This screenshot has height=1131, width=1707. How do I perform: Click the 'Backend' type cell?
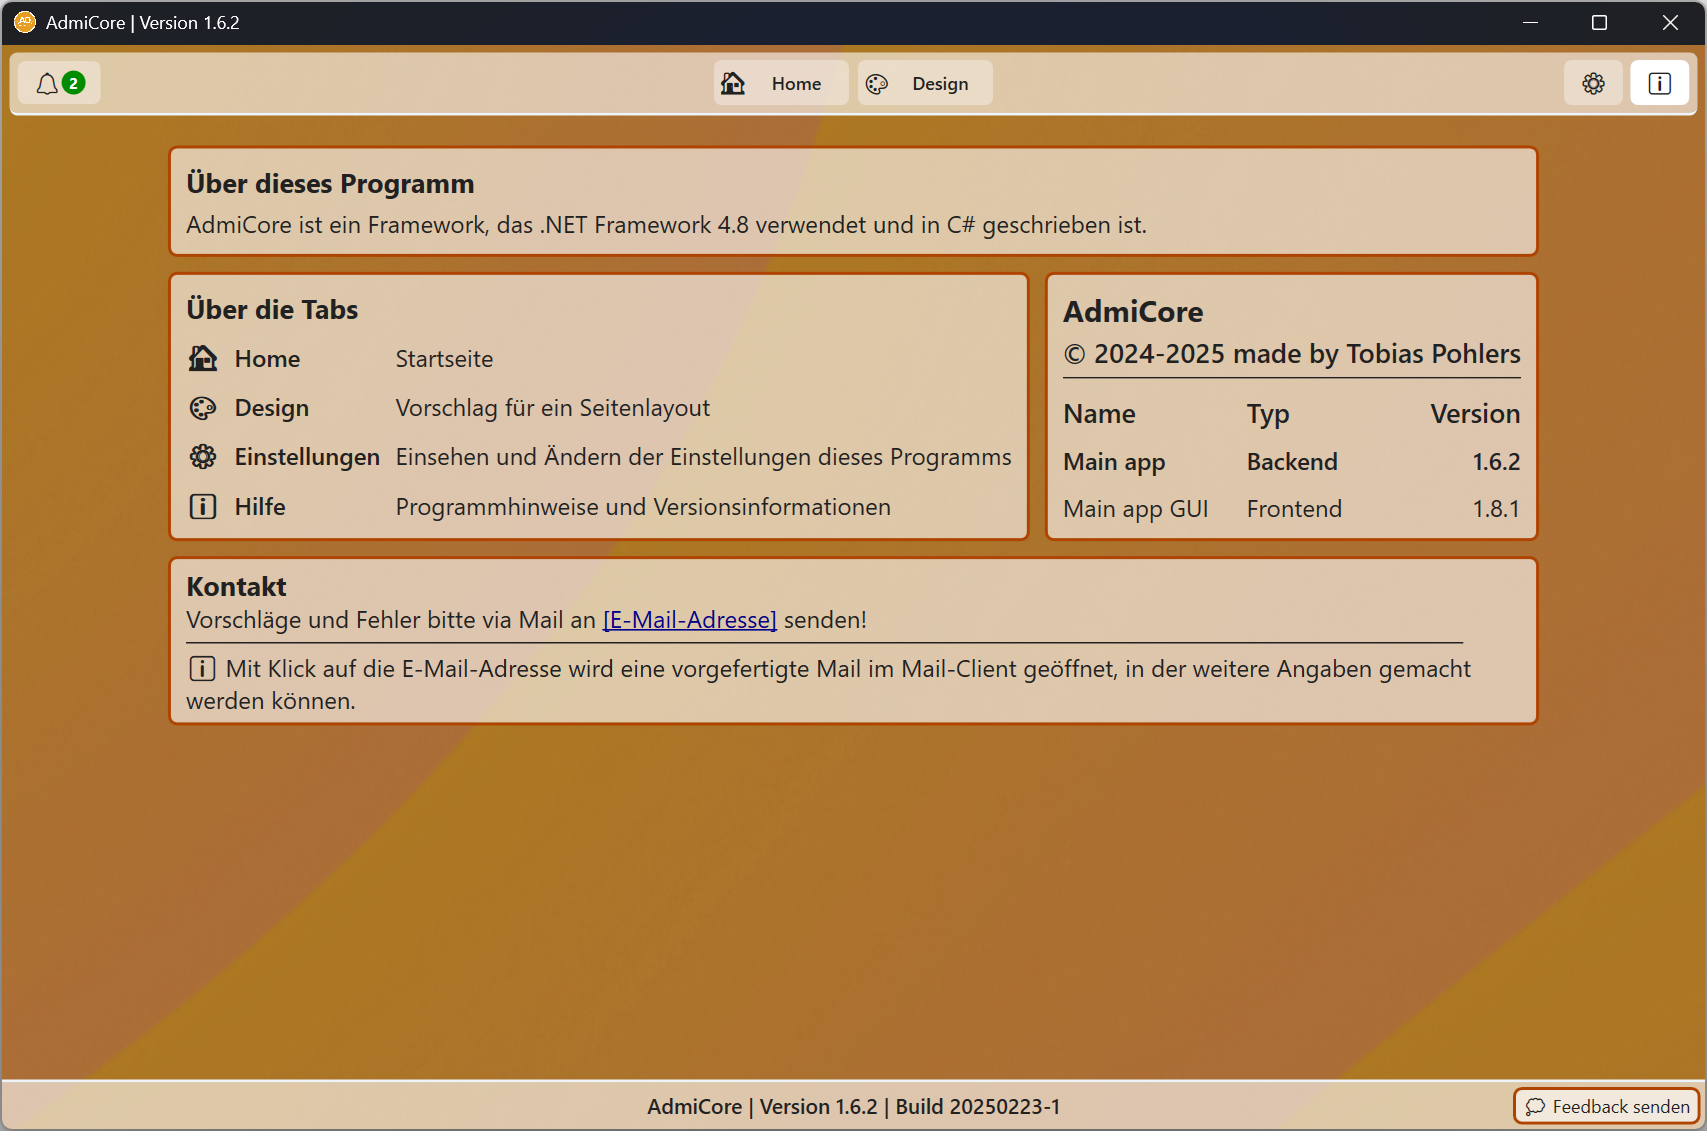[x=1292, y=462]
